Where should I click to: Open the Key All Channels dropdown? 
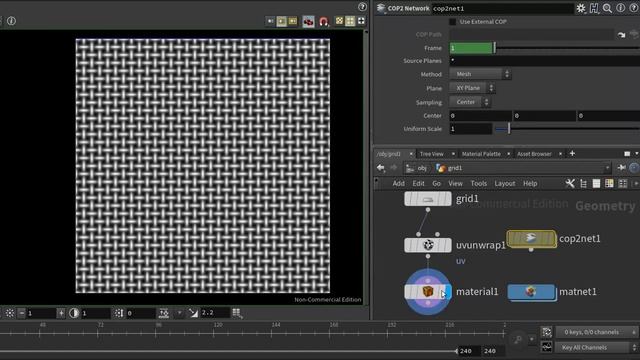pos(597,347)
